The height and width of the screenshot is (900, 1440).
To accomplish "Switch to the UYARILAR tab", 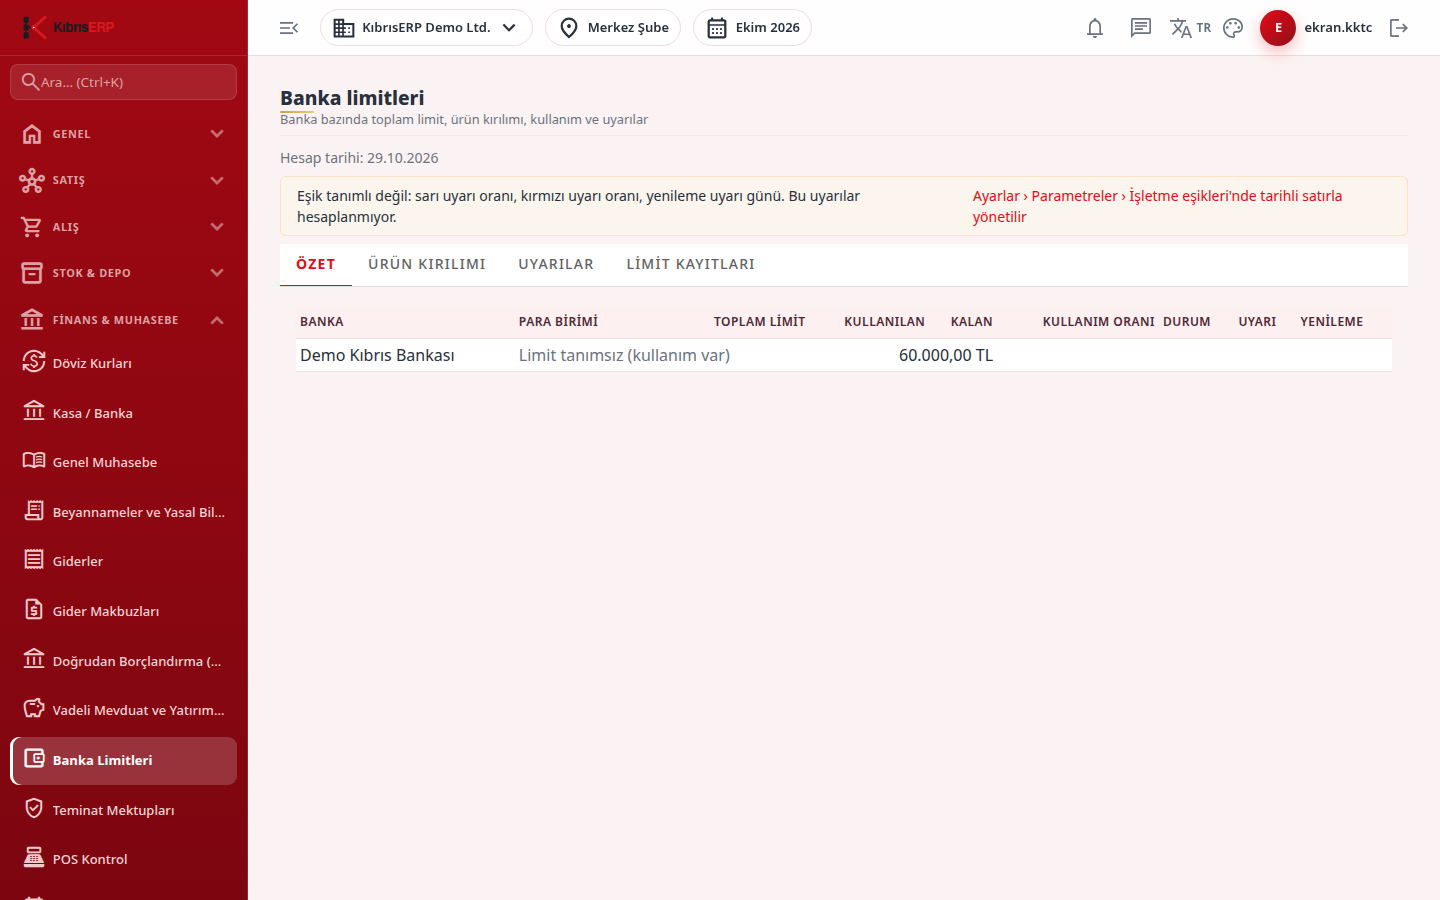I will coord(556,264).
